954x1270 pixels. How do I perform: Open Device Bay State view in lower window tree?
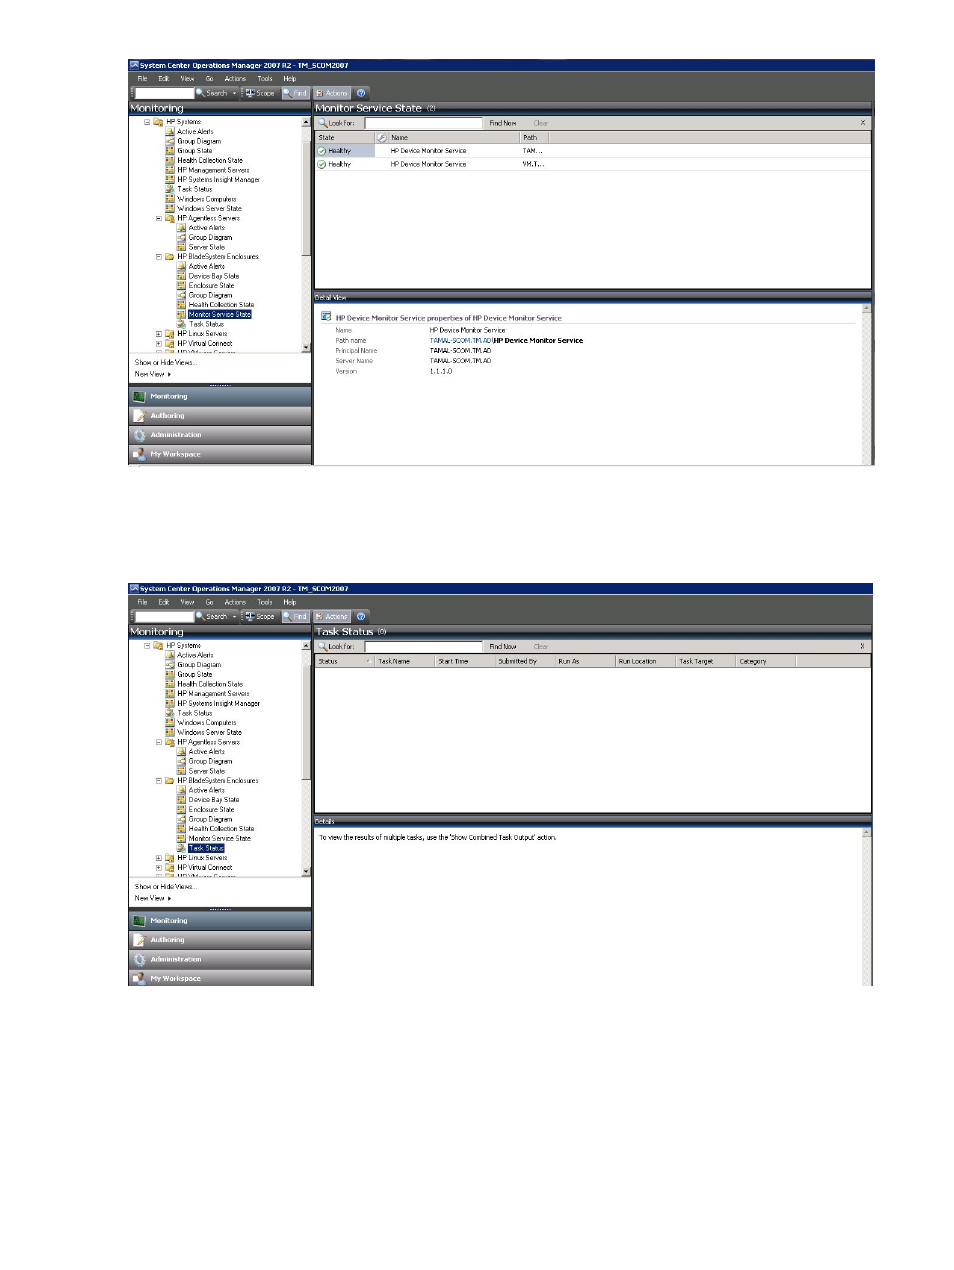pos(214,800)
